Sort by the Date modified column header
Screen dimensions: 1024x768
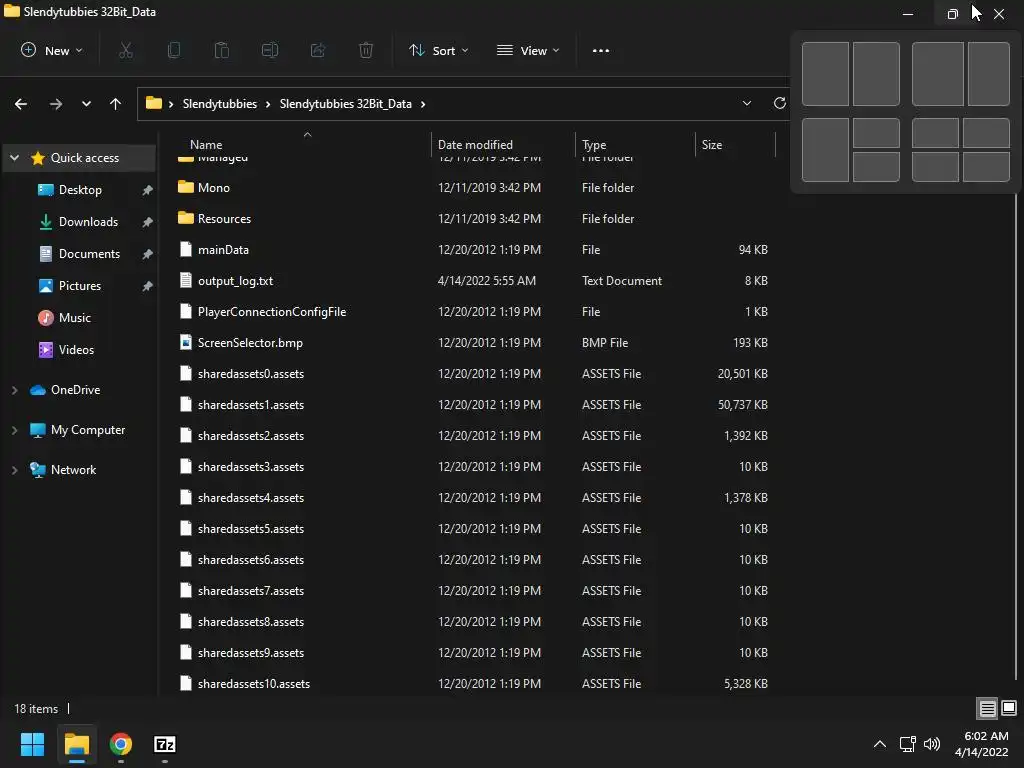pos(475,145)
